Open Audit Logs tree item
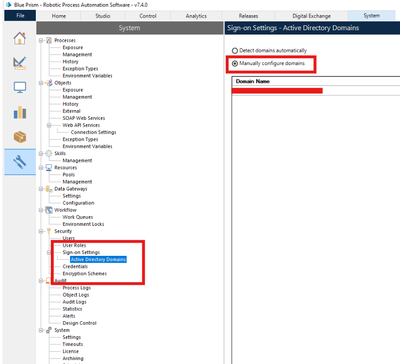The image size is (400, 364). 74,302
